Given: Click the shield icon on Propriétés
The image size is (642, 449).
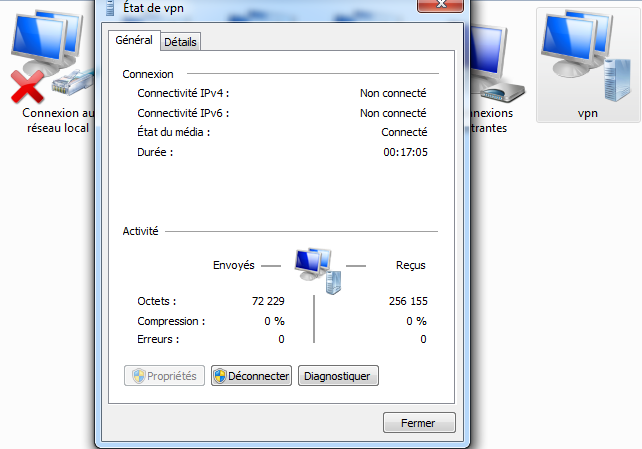Looking at the screenshot, I should click(139, 376).
